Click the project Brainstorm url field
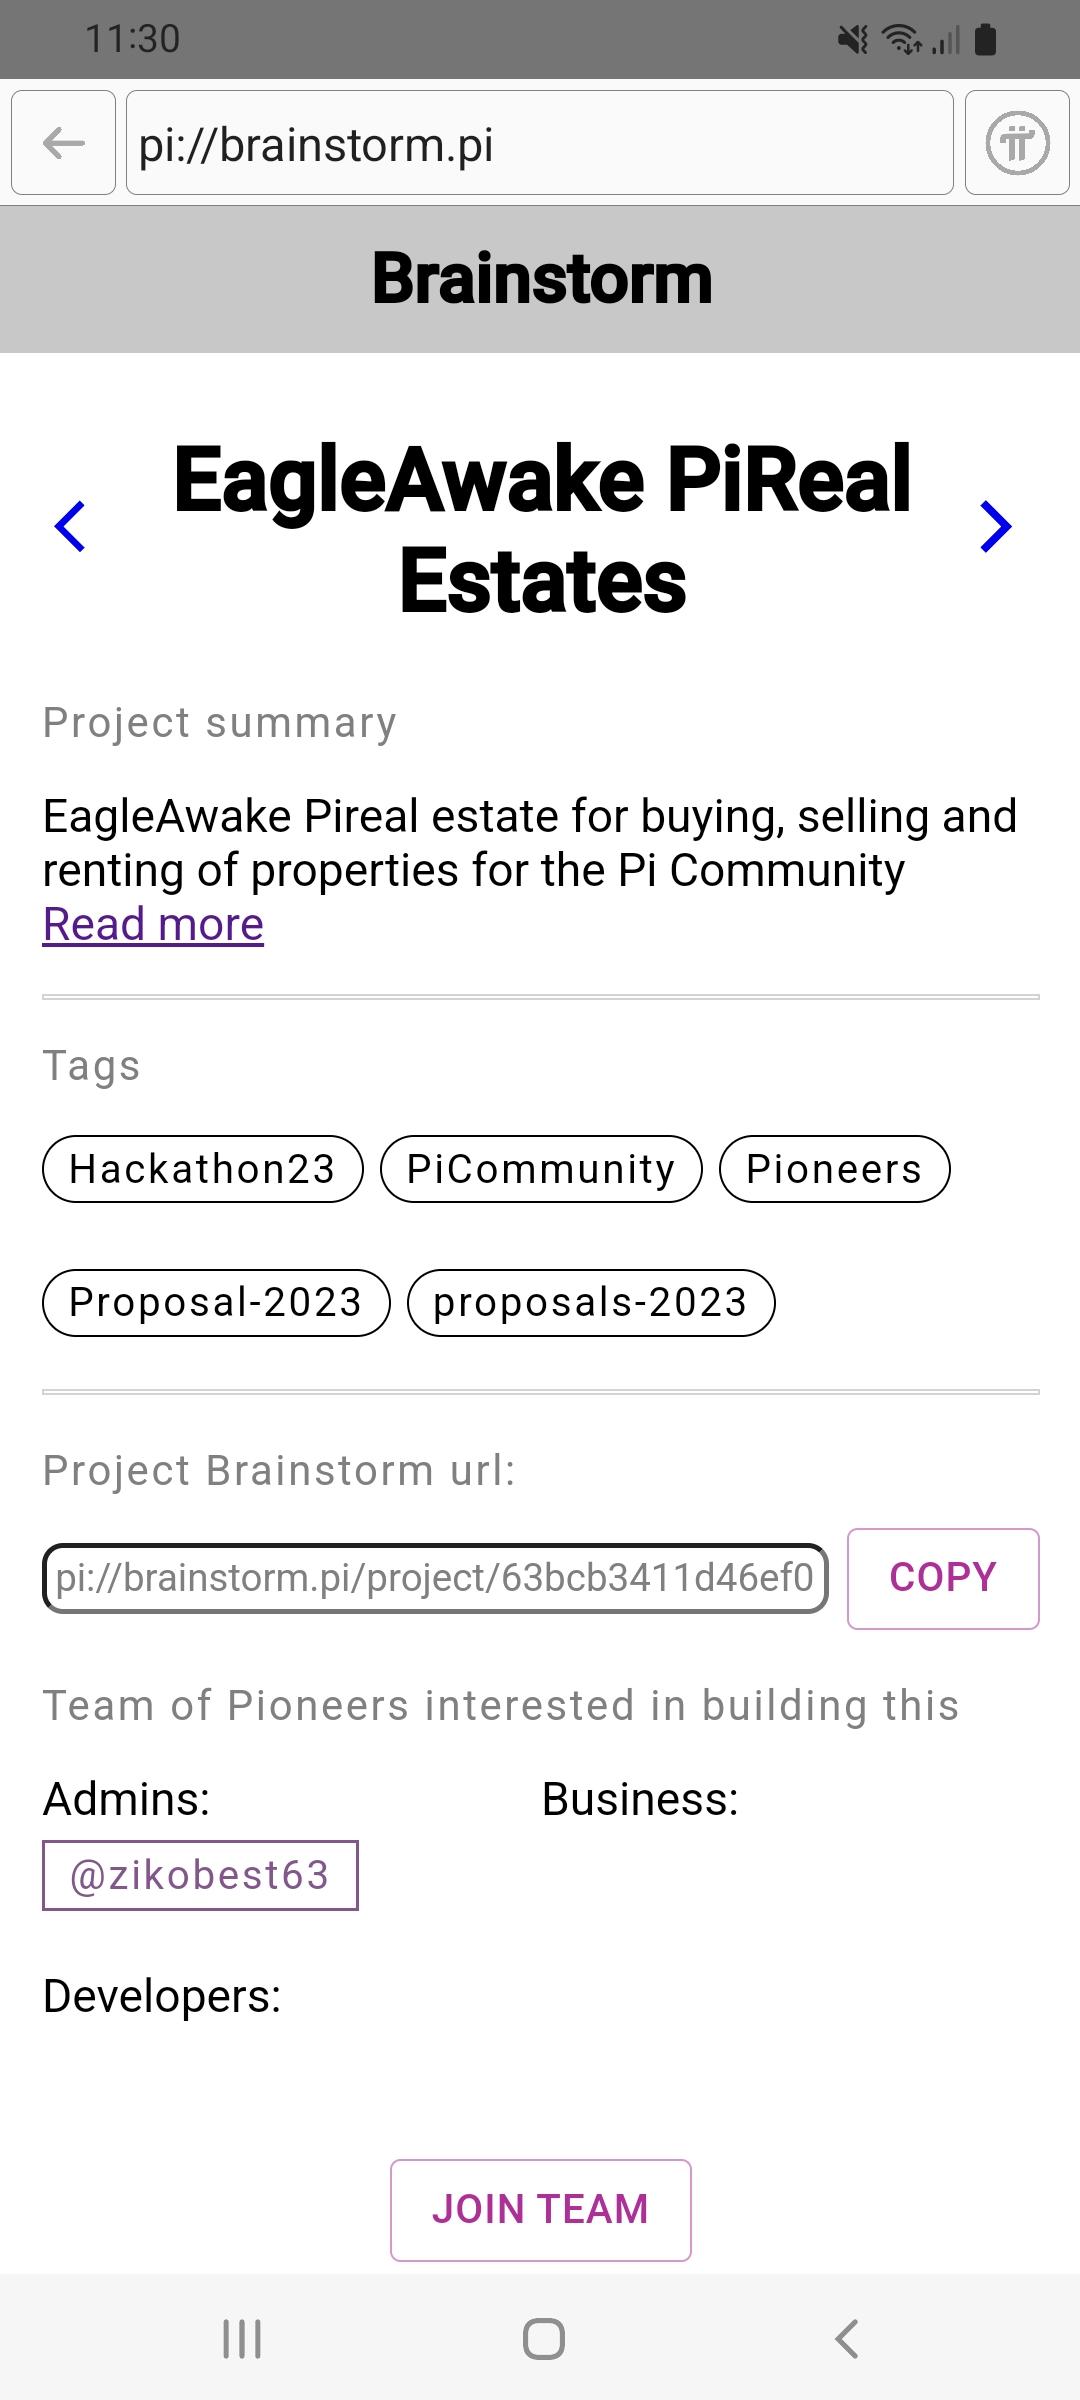 (435, 1578)
